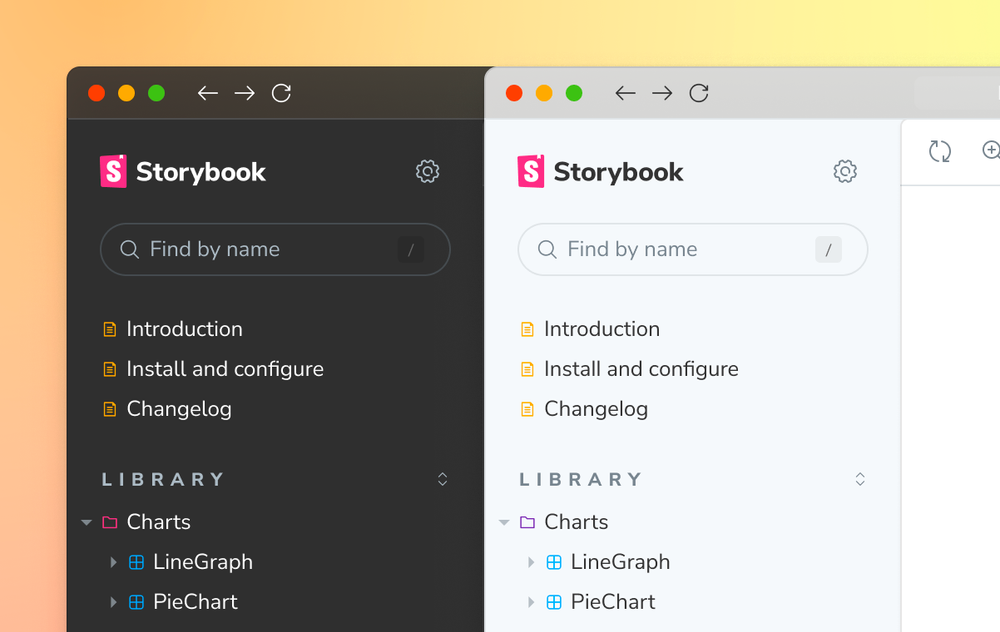The image size is (1000, 632).
Task: Expand PieChart component in light sidebar
Action: 531,602
